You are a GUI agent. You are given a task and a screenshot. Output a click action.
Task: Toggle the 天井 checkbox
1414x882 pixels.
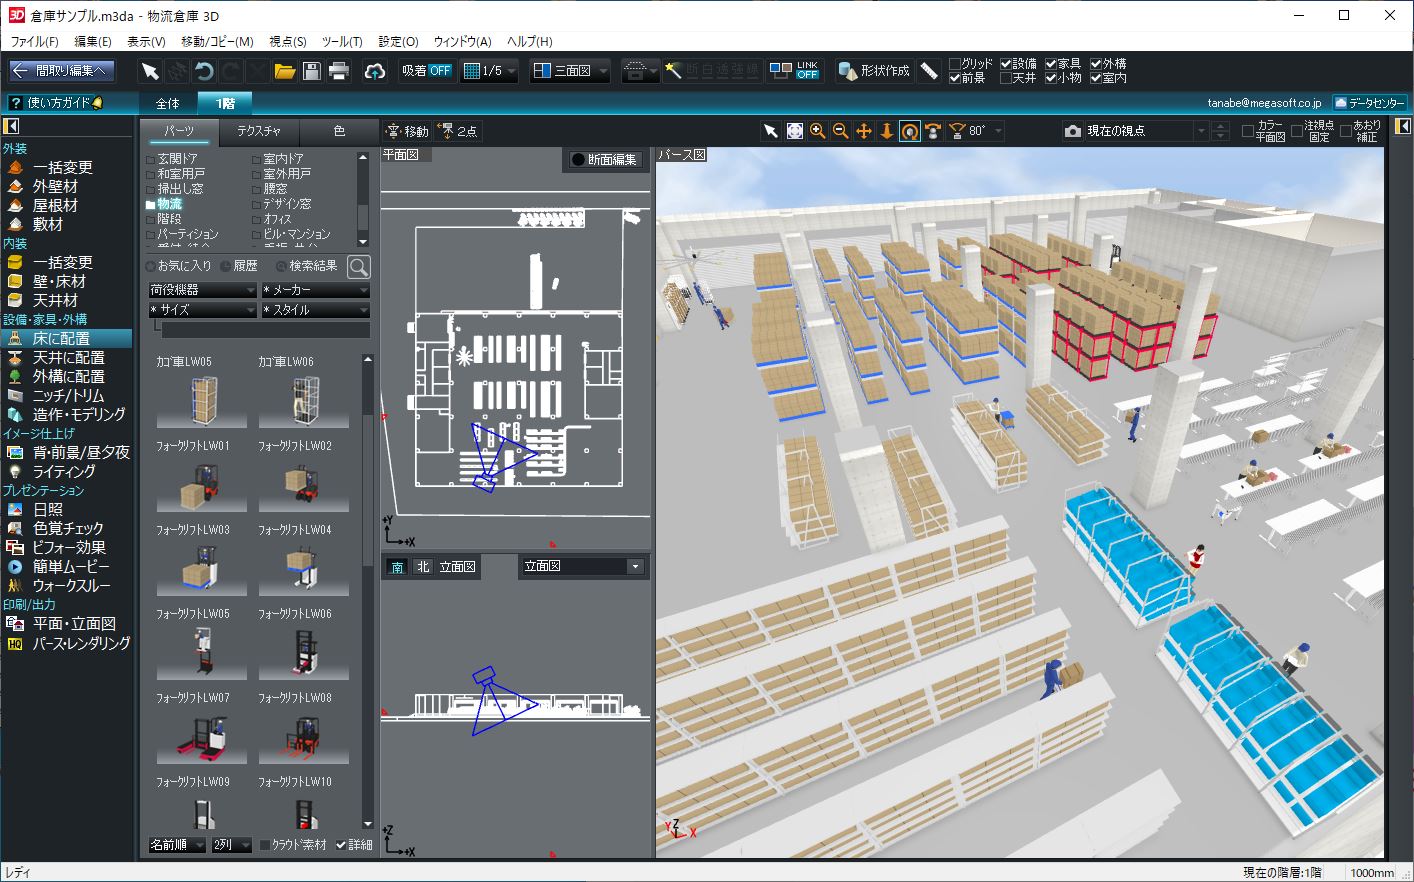click(x=1006, y=78)
